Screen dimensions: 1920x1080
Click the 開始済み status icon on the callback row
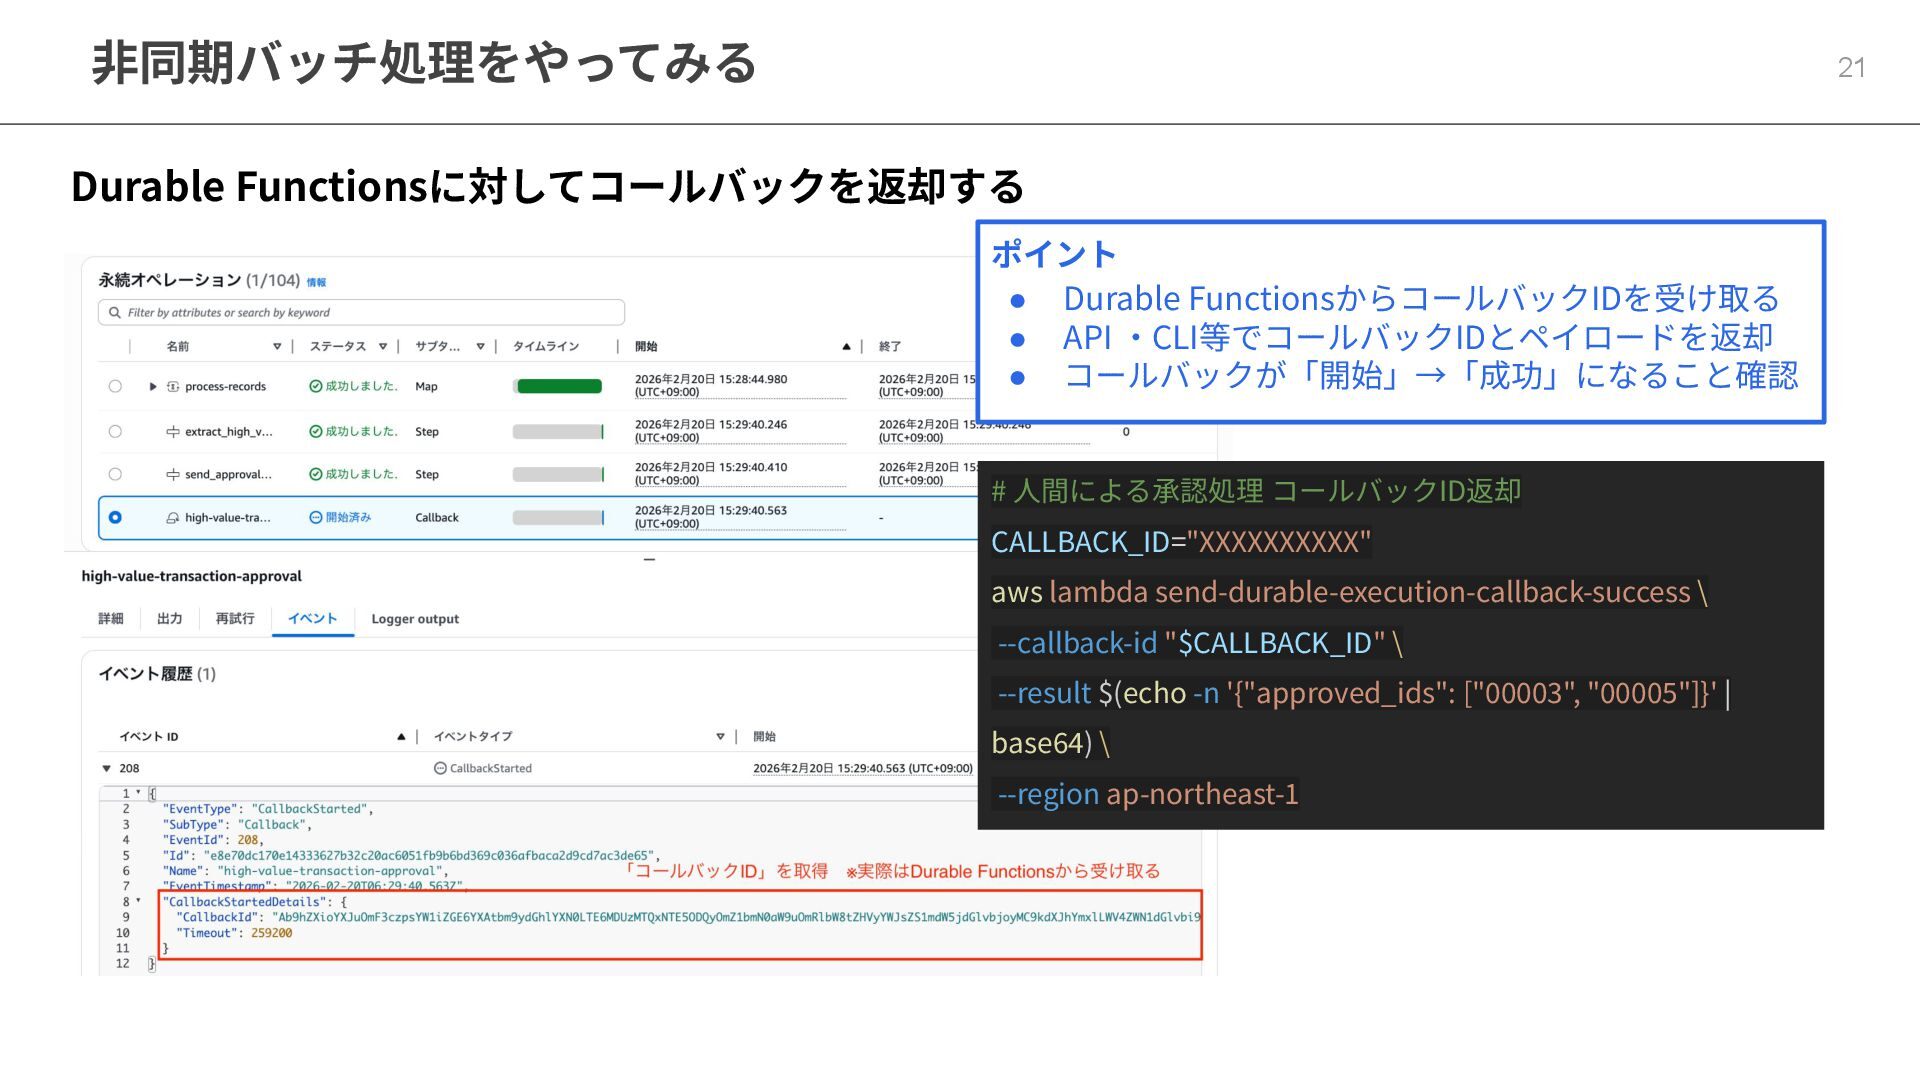[x=315, y=518]
